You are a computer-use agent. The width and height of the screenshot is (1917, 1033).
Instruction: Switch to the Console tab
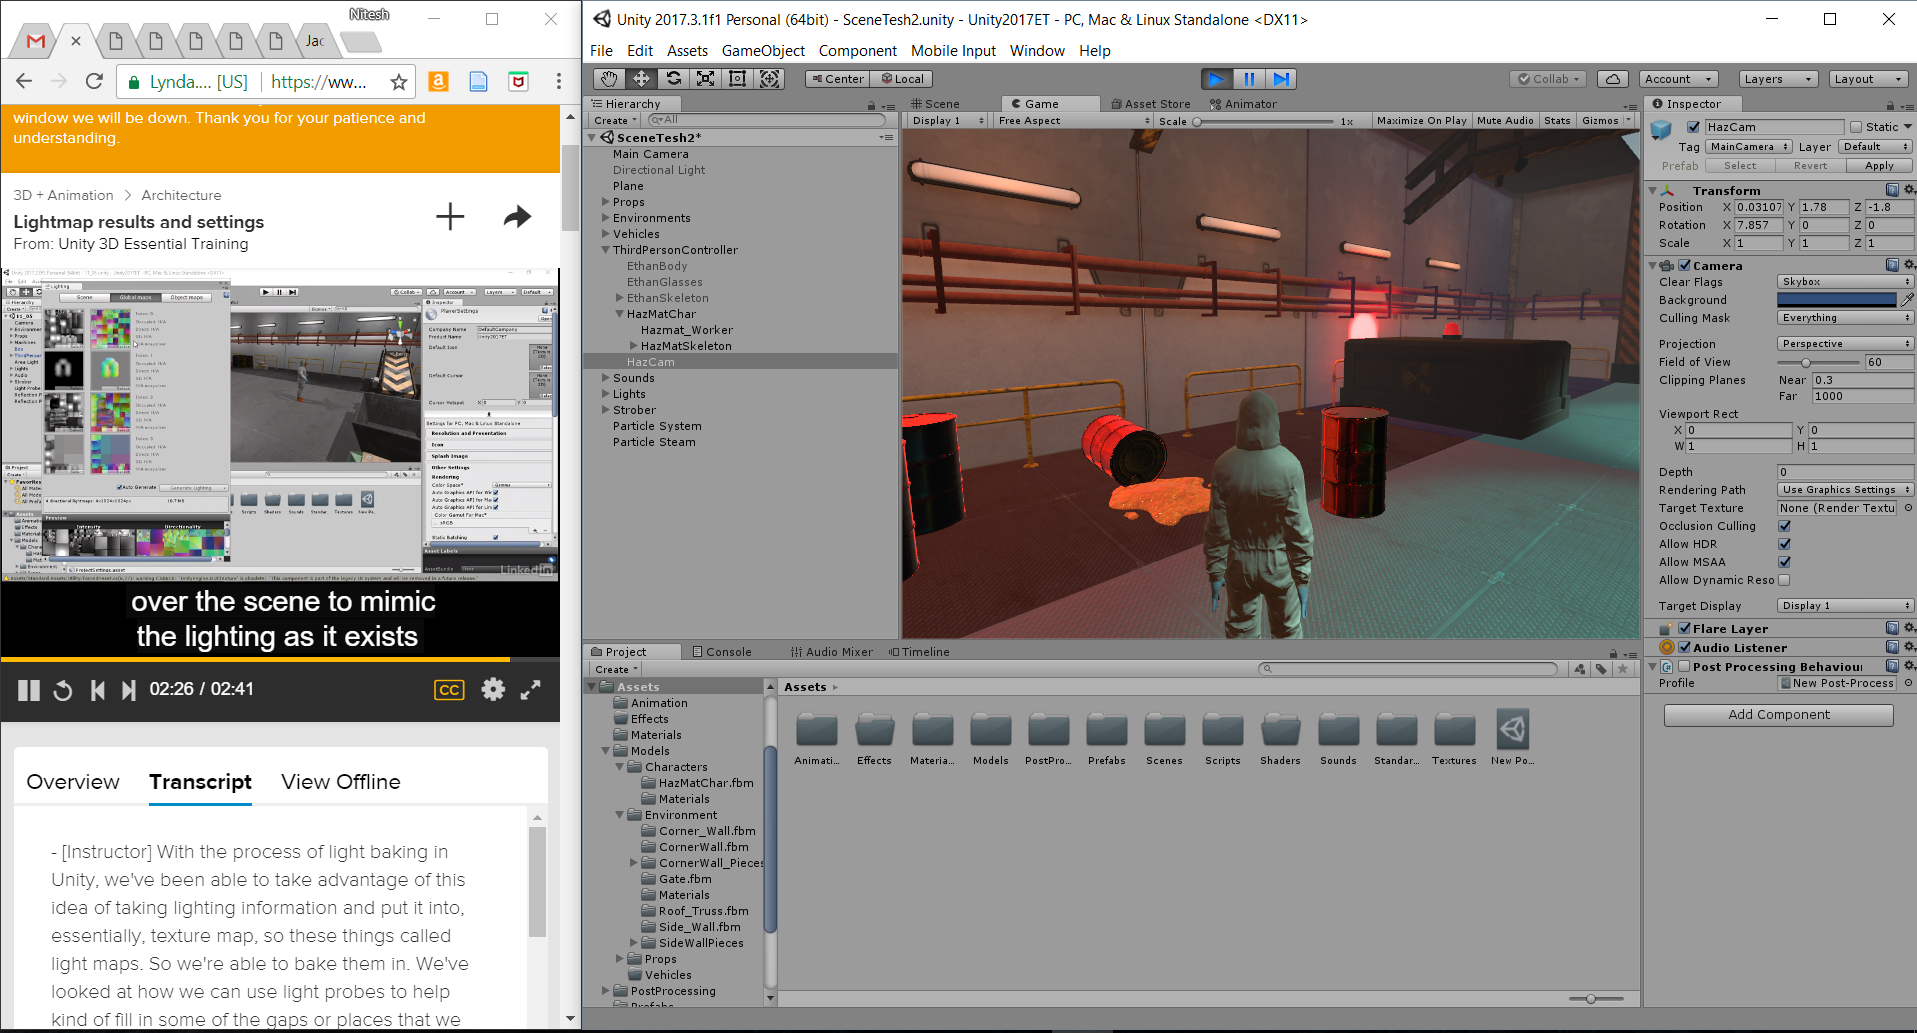pyautogui.click(x=722, y=652)
